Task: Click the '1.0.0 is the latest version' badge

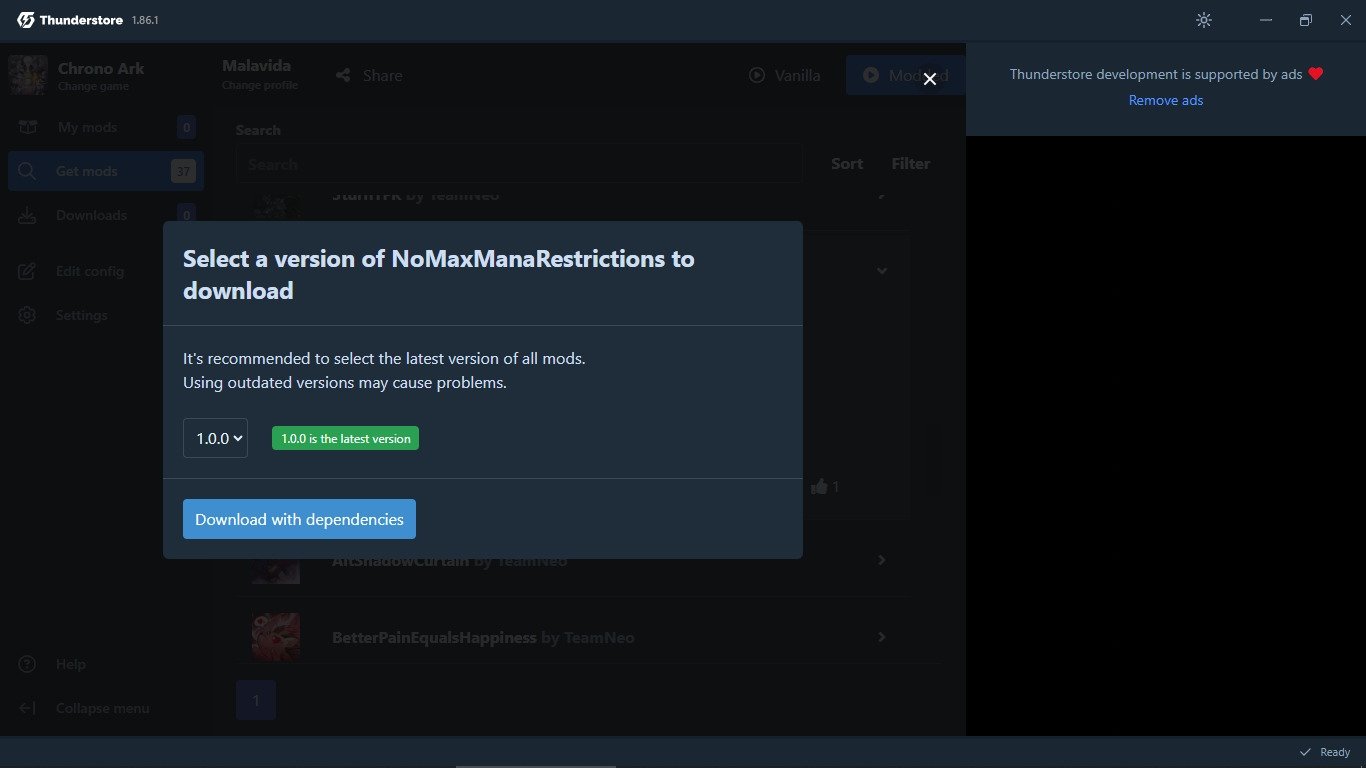Action: click(x=345, y=438)
